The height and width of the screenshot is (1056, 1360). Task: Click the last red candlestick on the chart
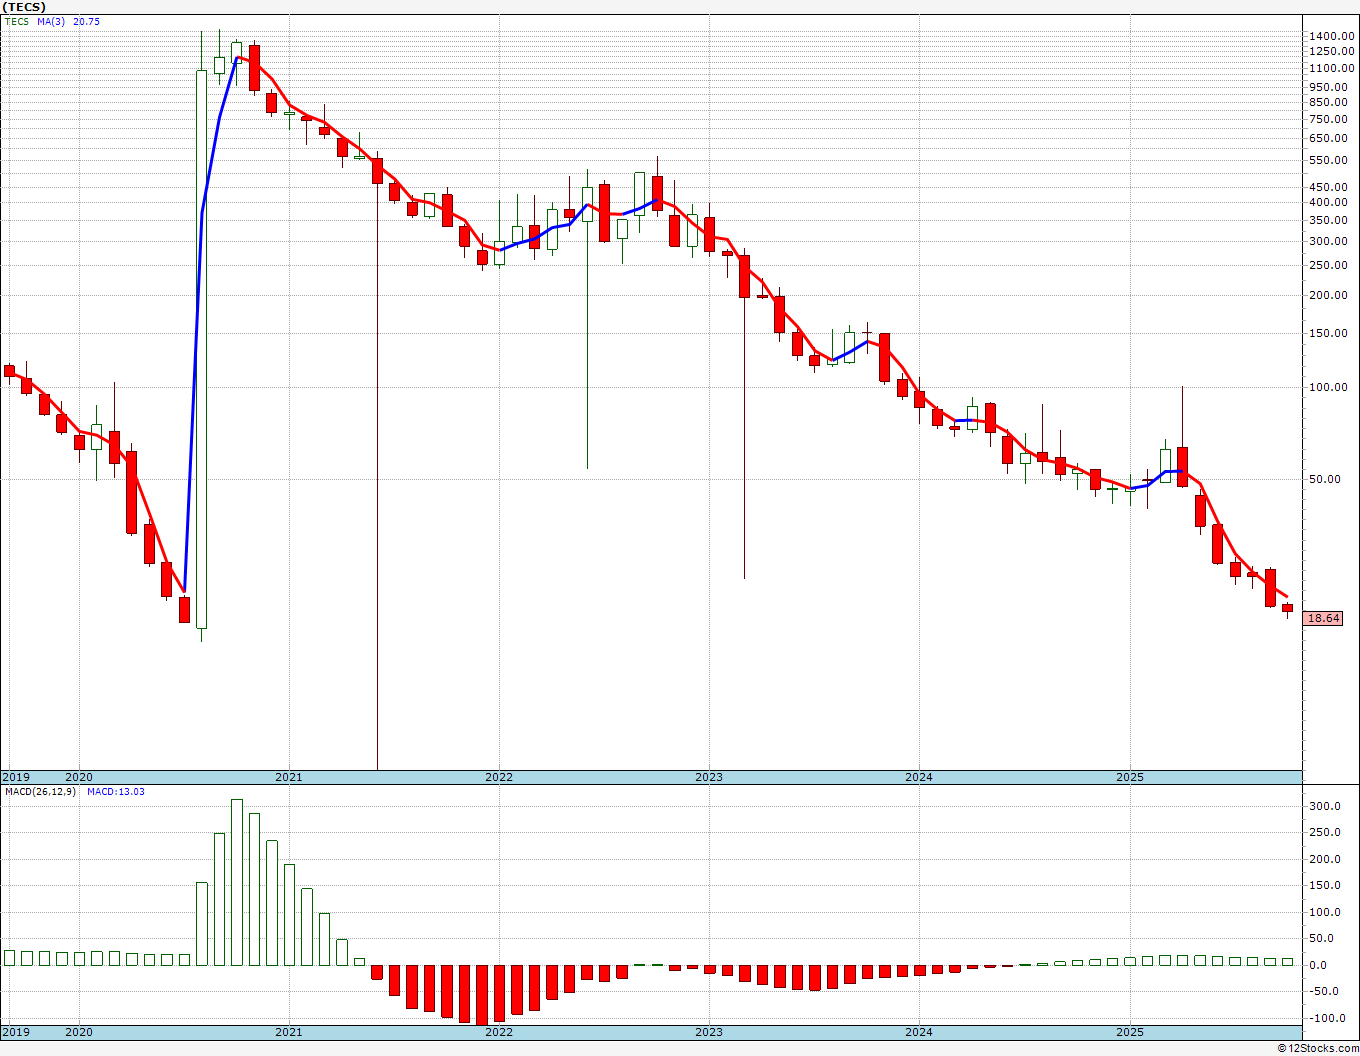click(x=1287, y=608)
